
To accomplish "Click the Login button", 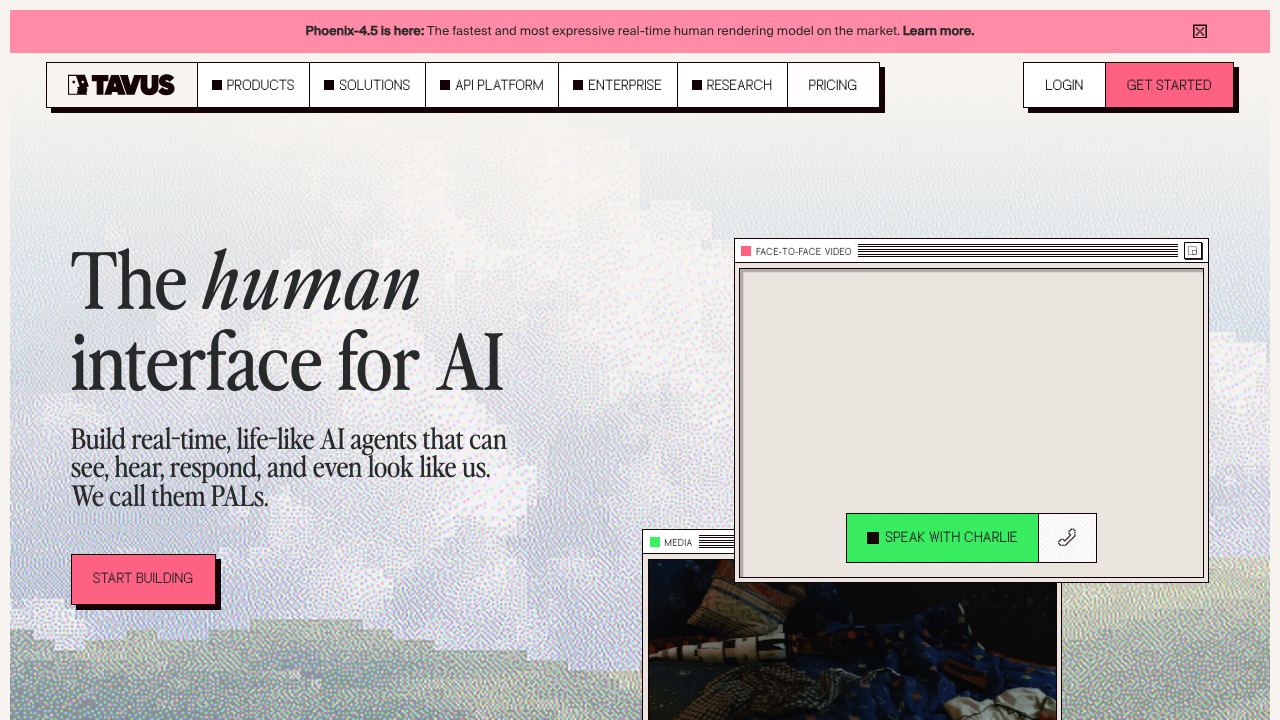I will click(1064, 85).
